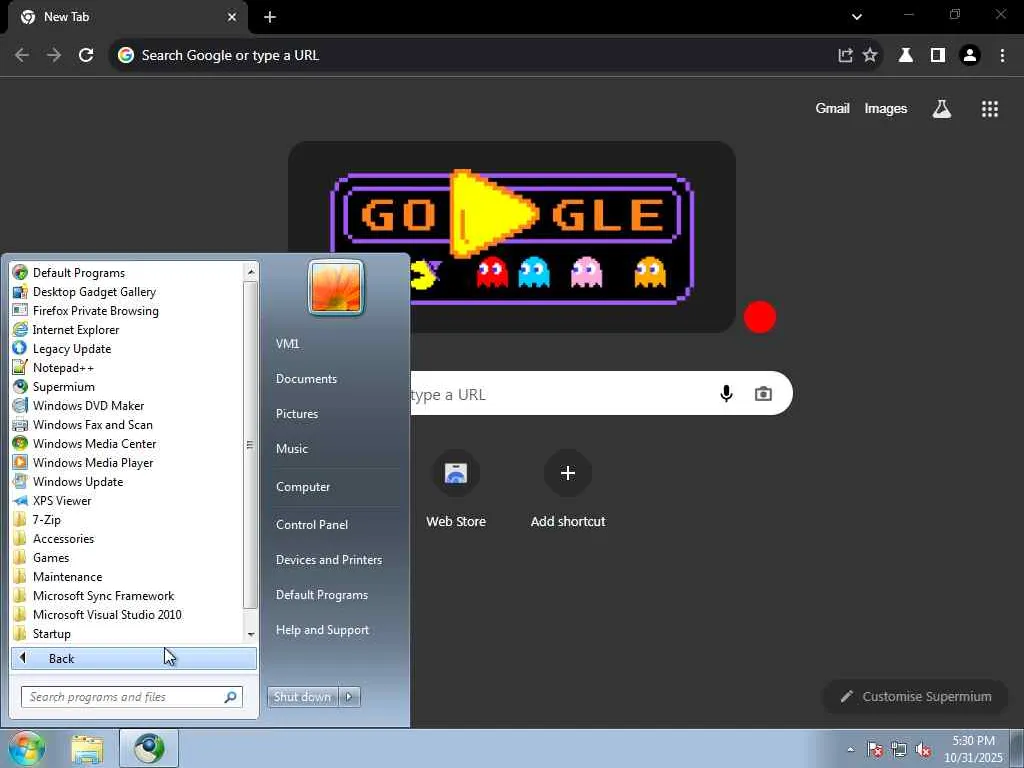Show hidden system tray icons
Viewport: 1024px width, 768px height.
tap(850, 749)
